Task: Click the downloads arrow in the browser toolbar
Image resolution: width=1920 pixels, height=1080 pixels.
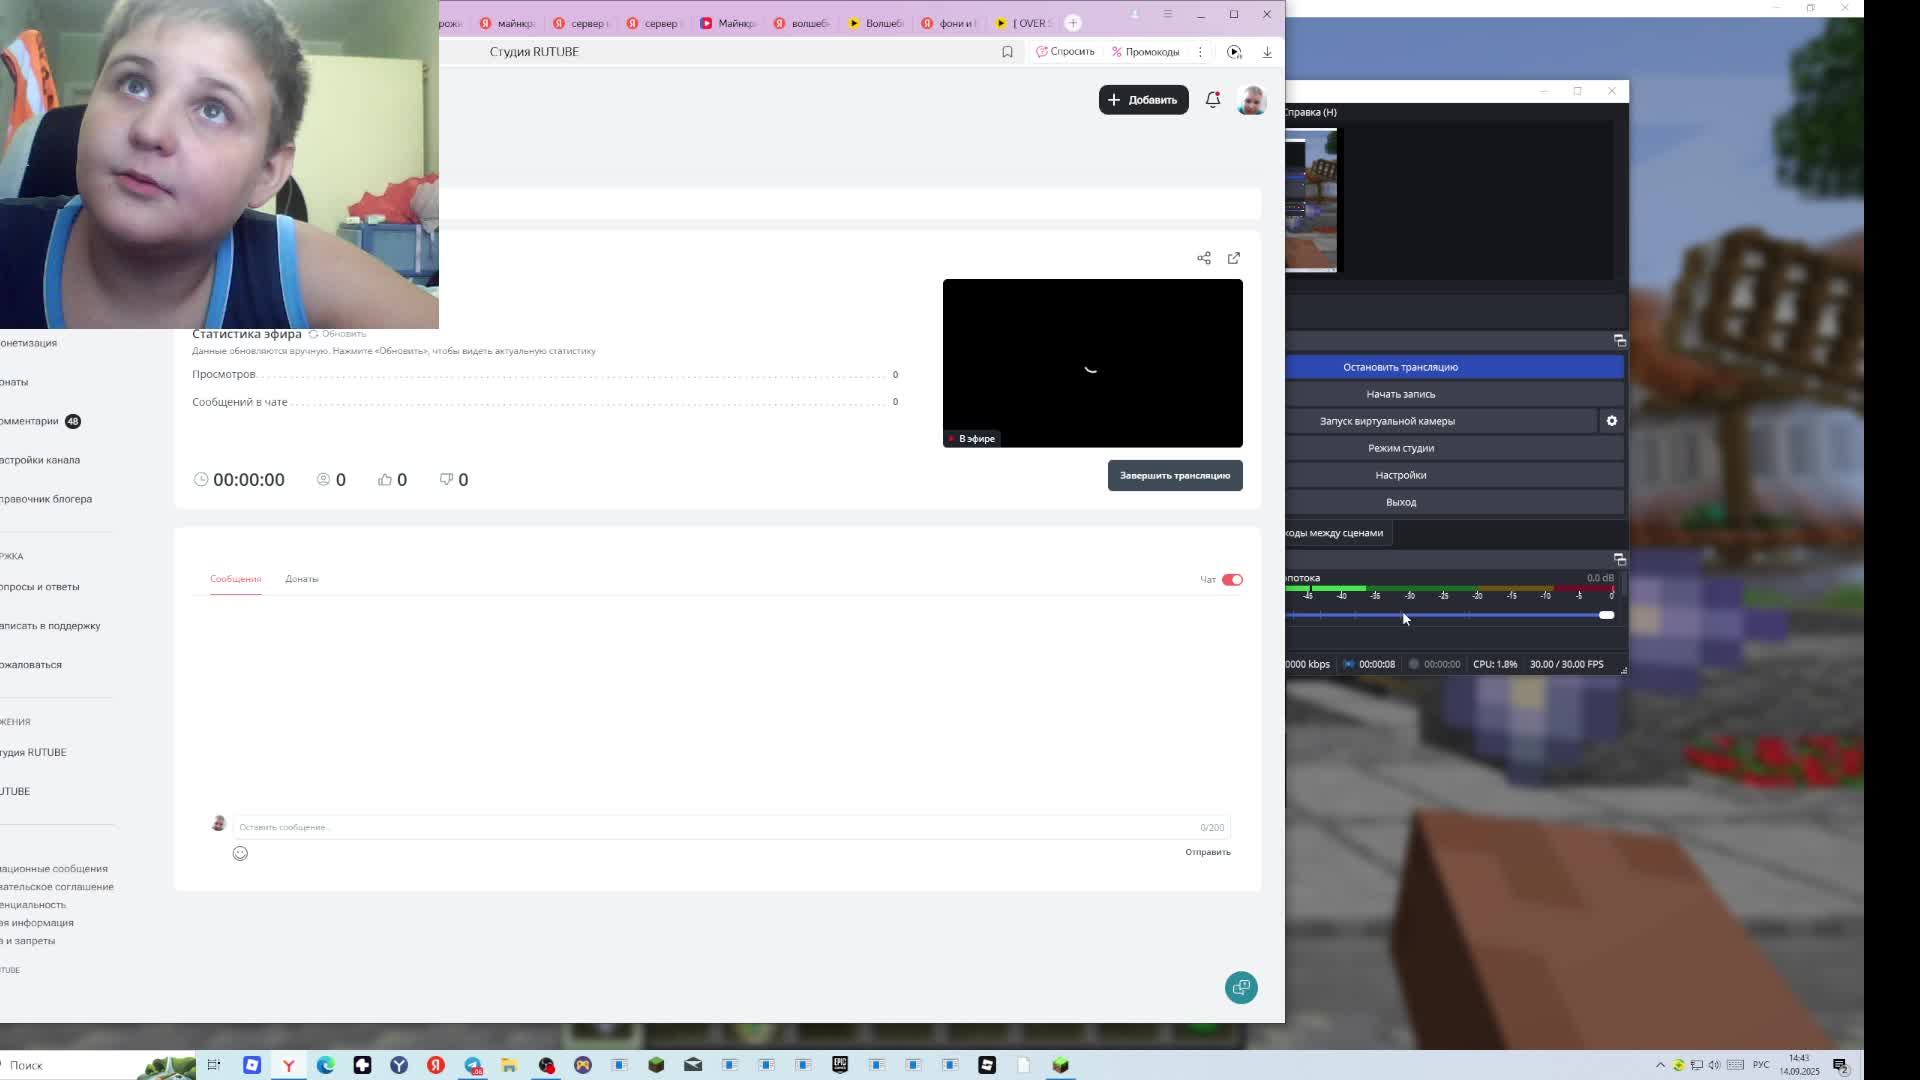Action: tap(1267, 52)
